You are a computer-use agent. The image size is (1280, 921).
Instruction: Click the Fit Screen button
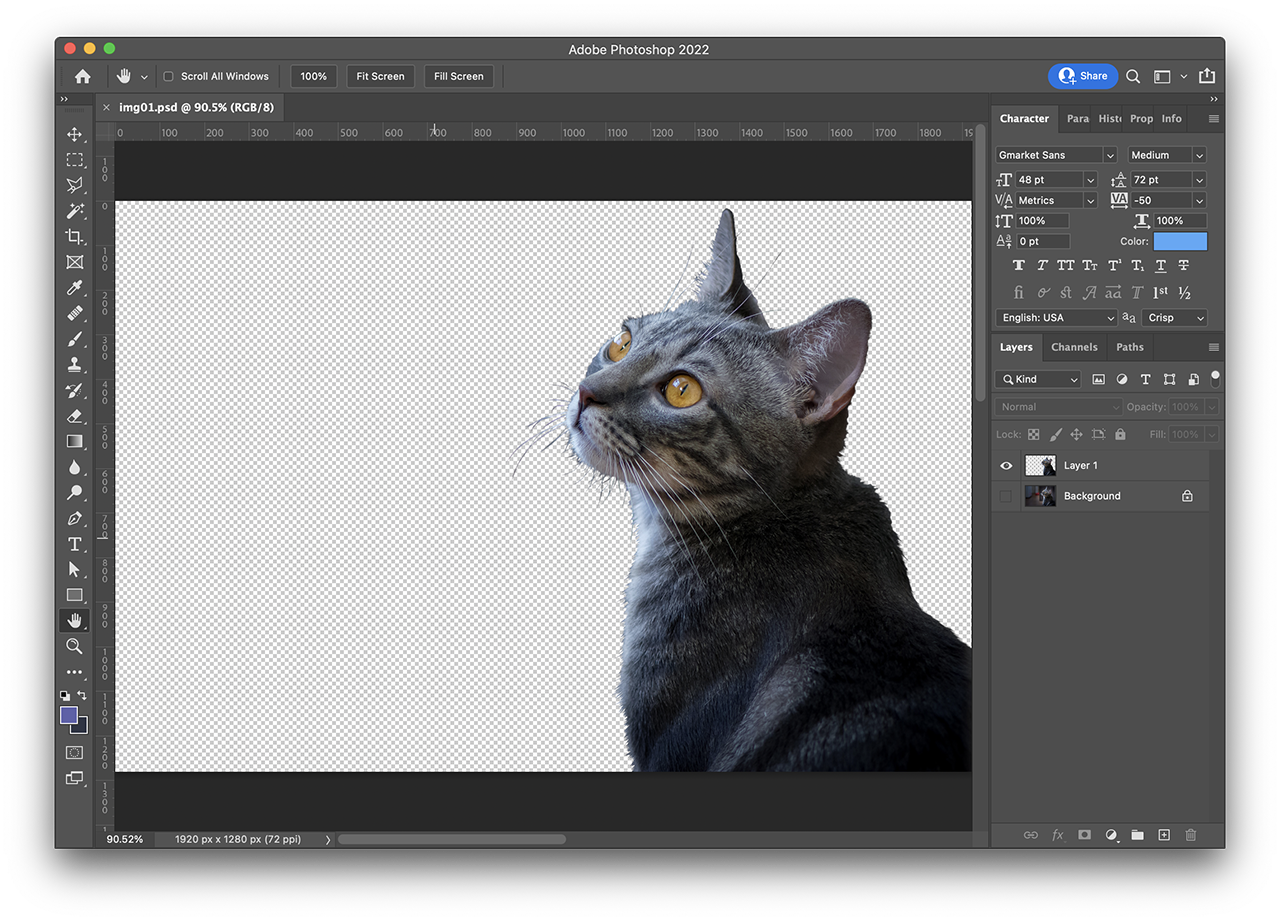point(380,76)
